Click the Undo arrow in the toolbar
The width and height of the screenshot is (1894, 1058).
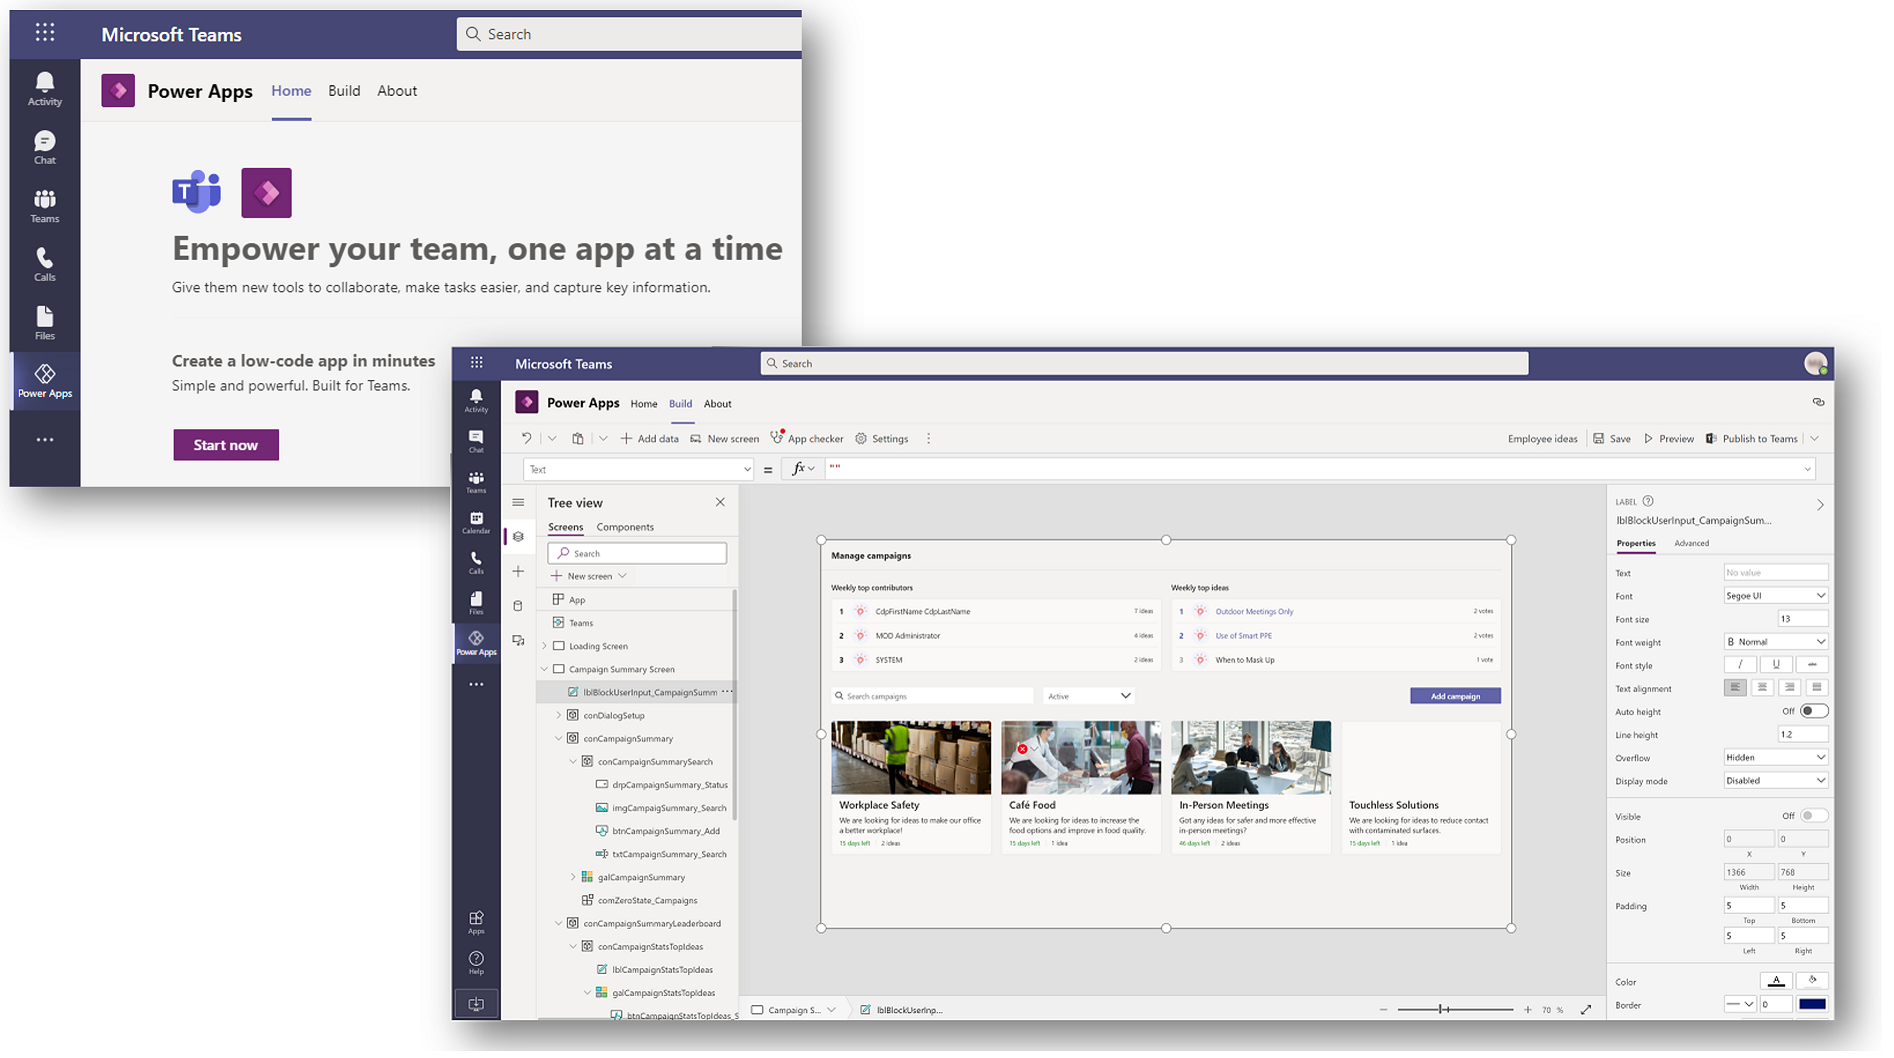(527, 438)
